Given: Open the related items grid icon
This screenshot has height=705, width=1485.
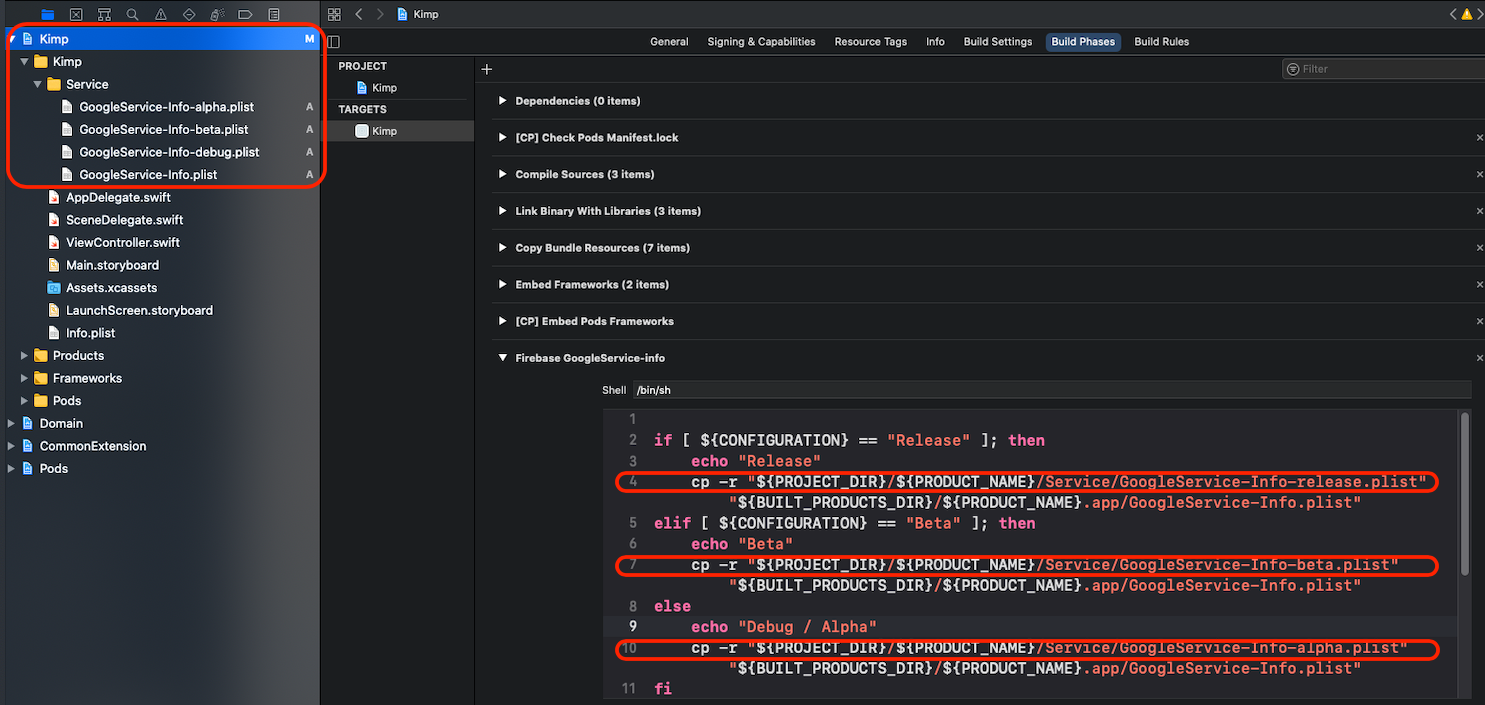Looking at the screenshot, I should coord(334,14).
